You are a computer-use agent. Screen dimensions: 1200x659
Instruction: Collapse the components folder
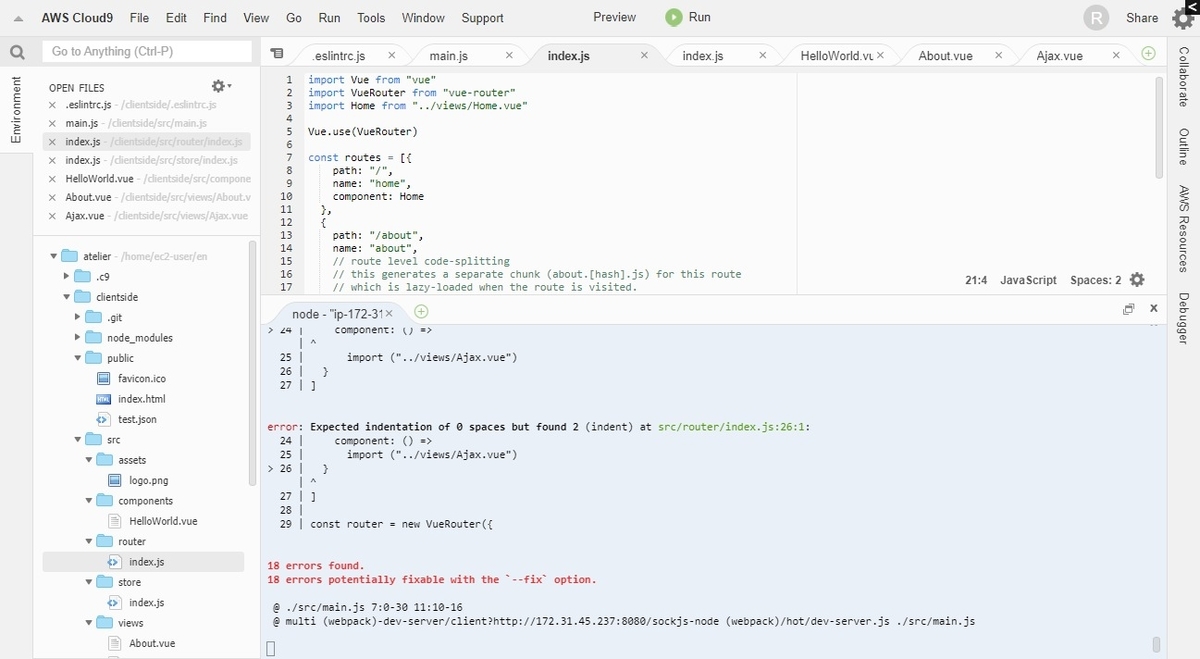pos(89,501)
